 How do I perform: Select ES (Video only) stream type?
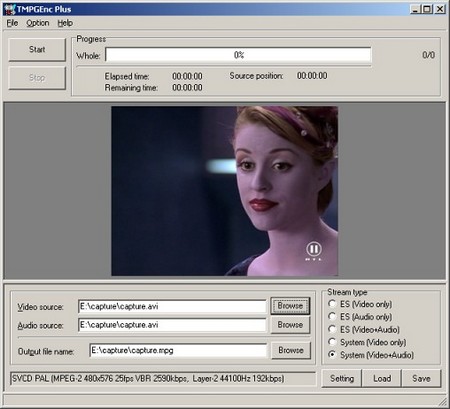coord(332,304)
